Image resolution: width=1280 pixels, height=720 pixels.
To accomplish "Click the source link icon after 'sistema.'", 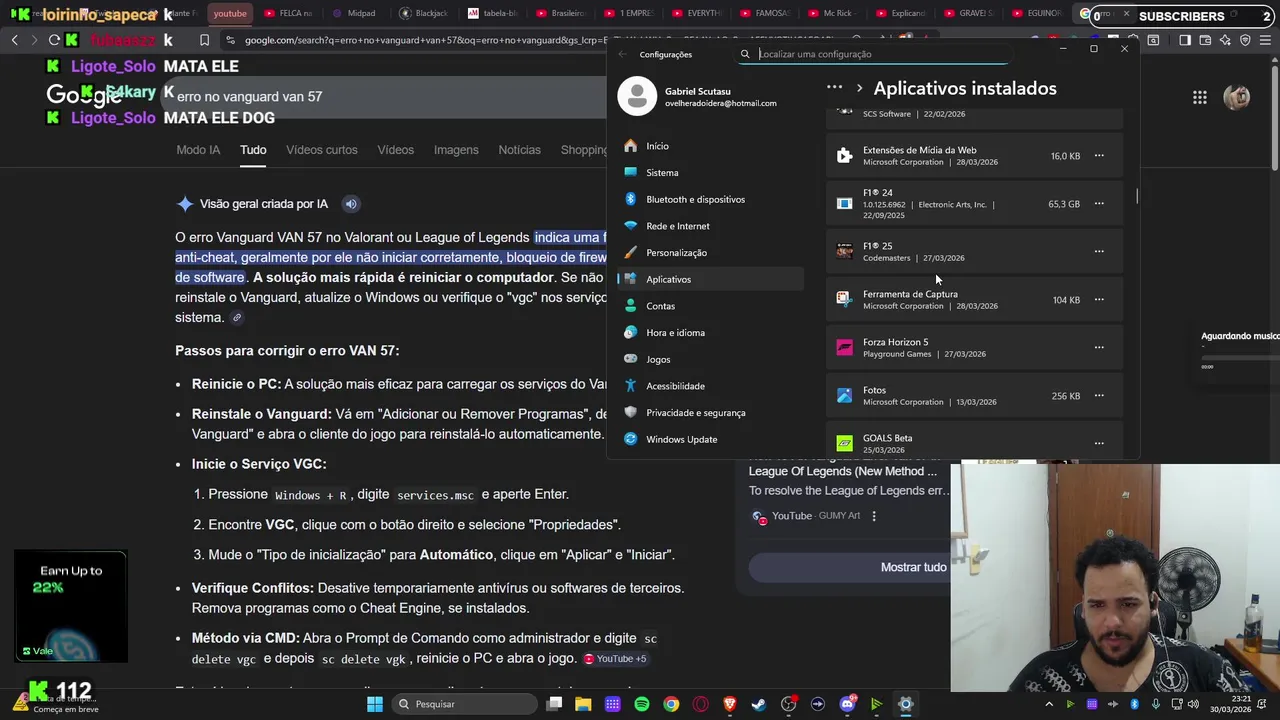I will (237, 318).
